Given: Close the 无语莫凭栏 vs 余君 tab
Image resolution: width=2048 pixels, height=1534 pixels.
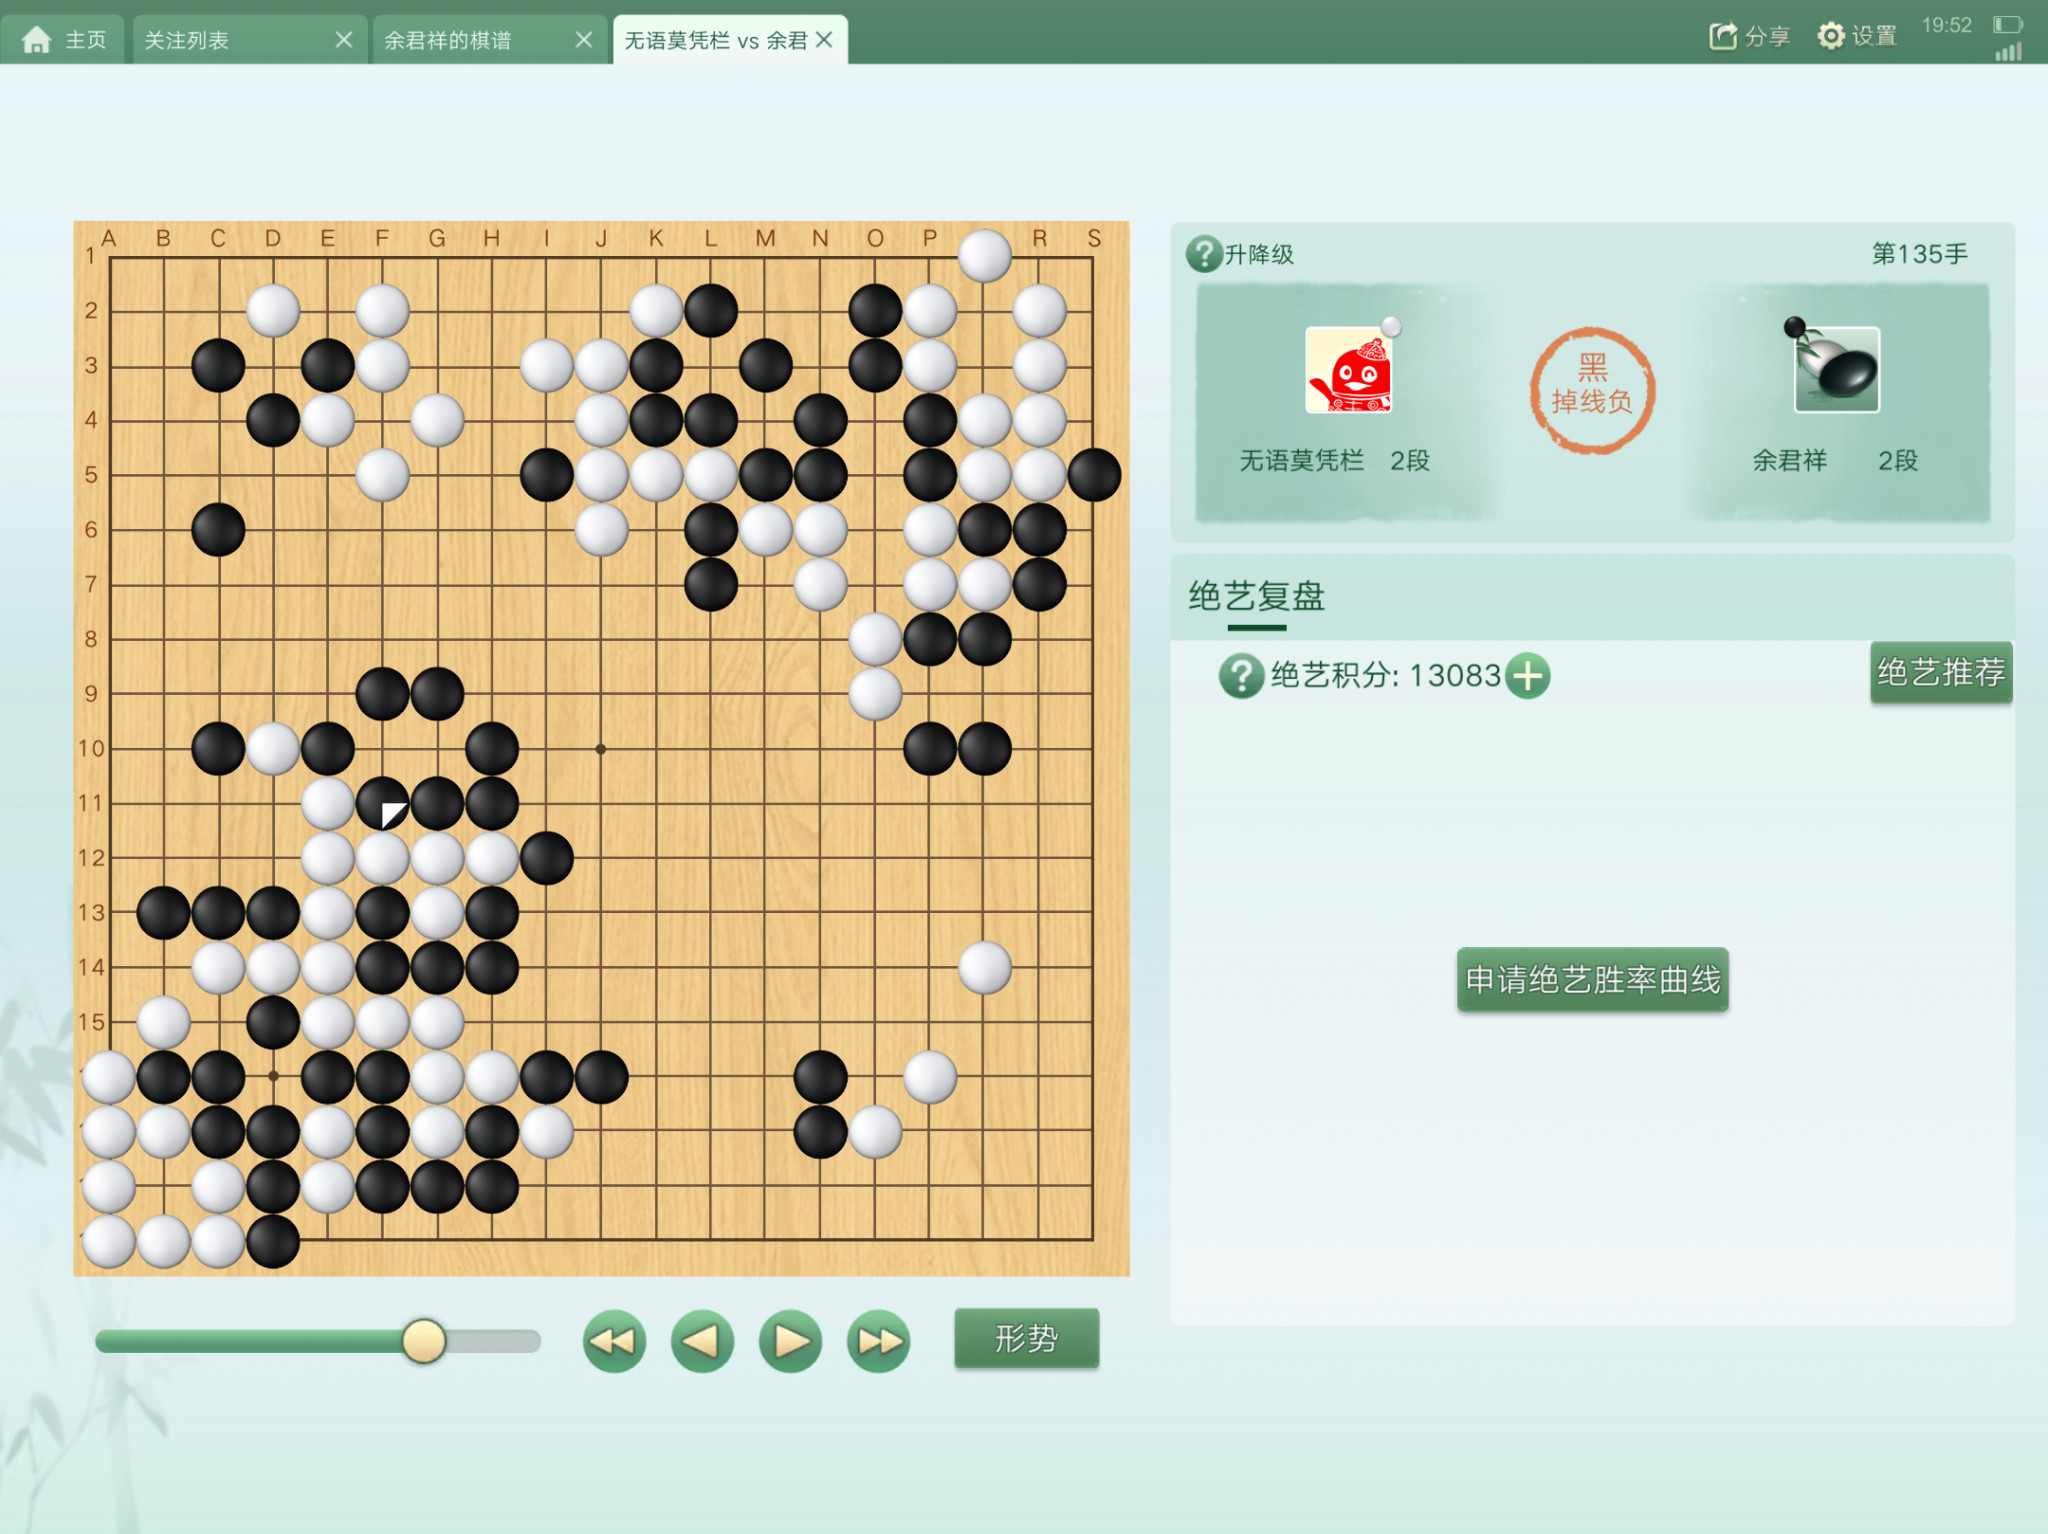Looking at the screenshot, I should click(824, 40).
